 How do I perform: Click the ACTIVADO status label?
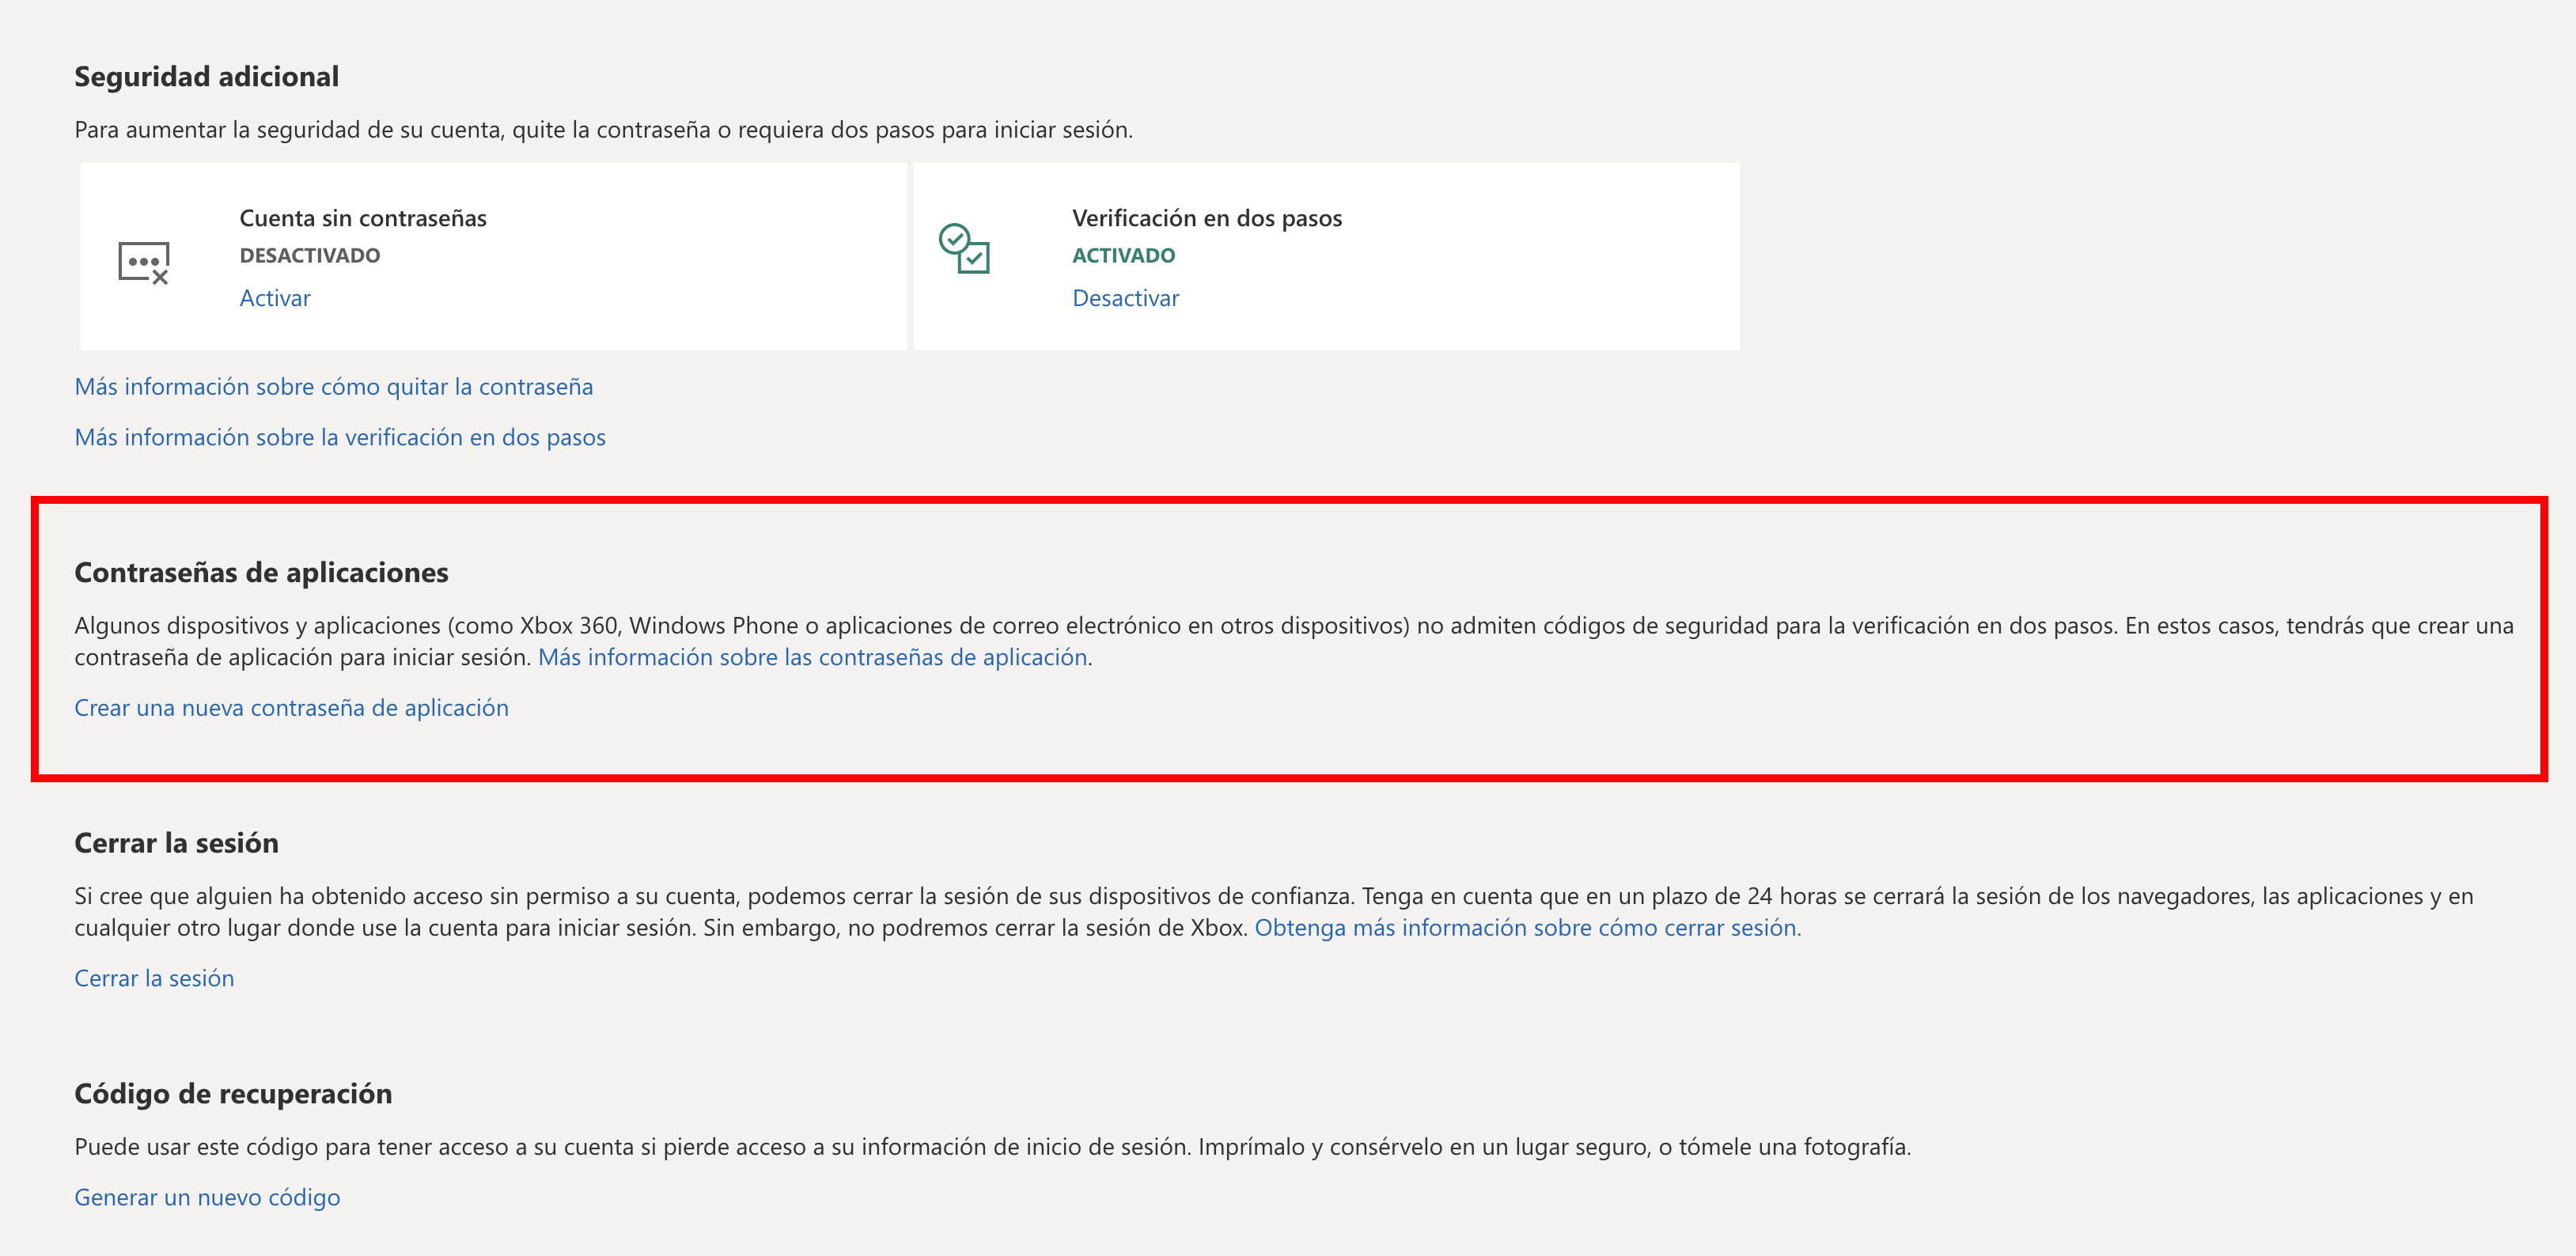pos(1123,256)
